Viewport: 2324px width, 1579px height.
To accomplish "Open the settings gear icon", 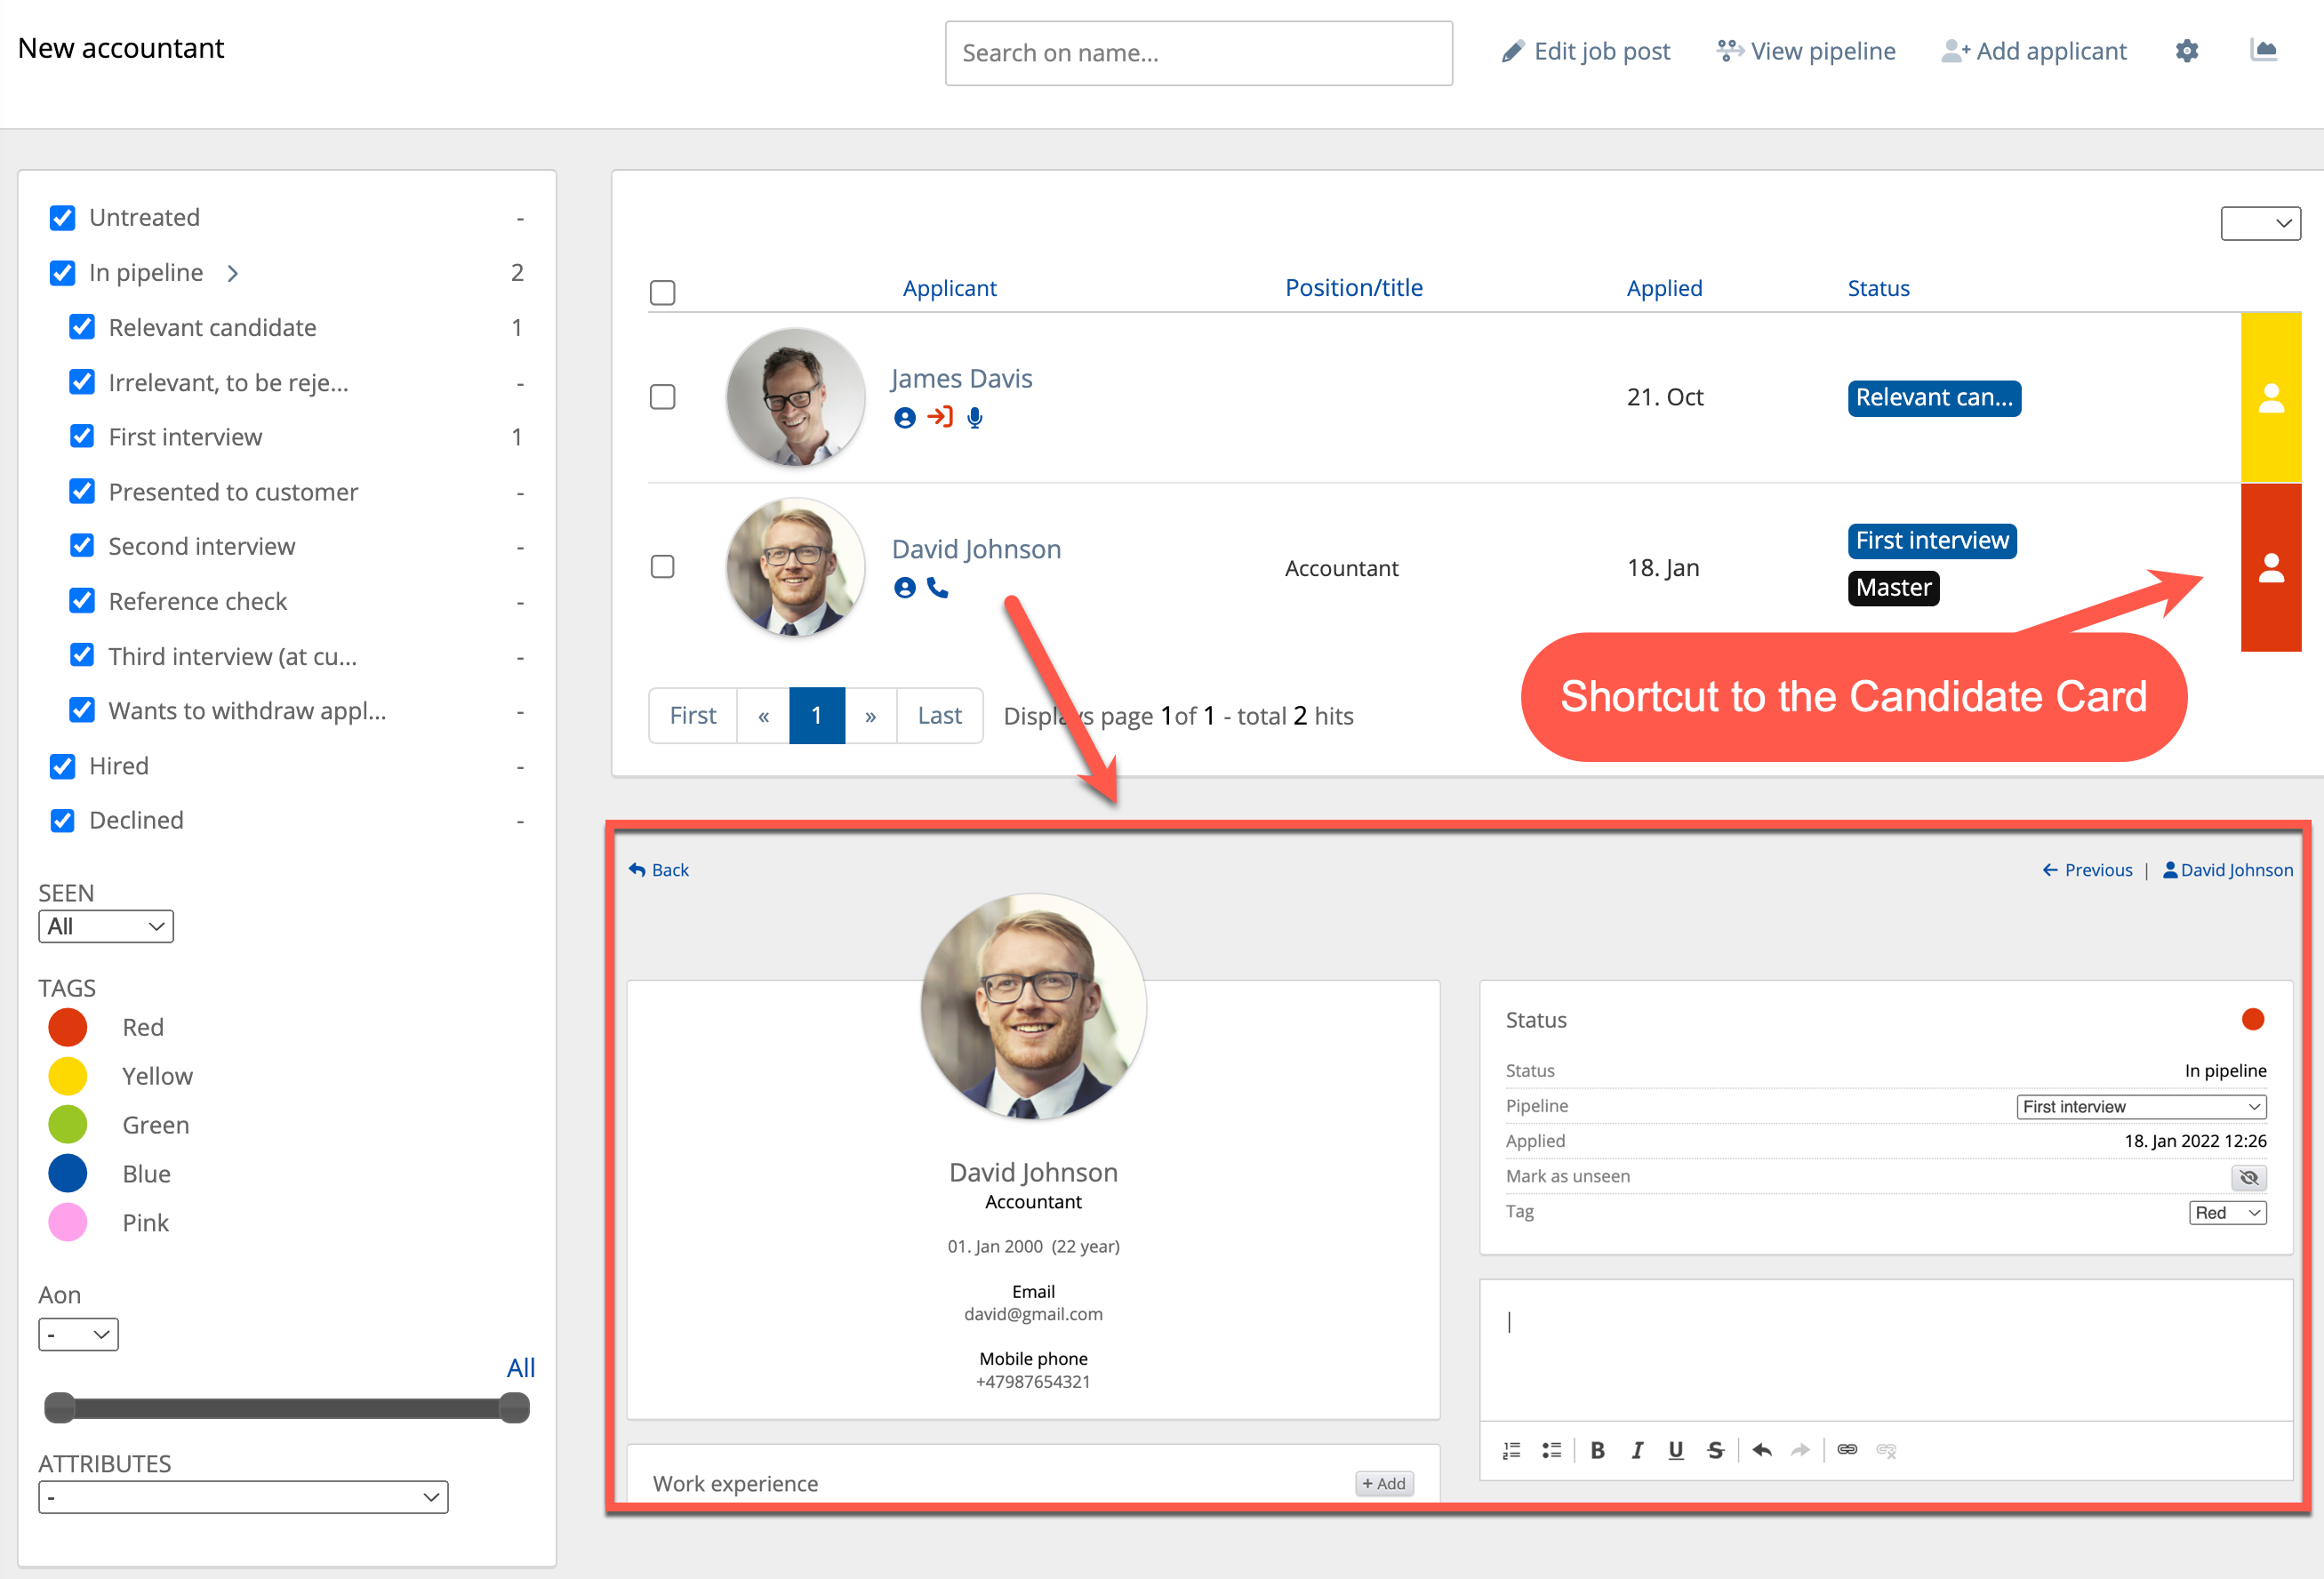I will tap(2187, 51).
